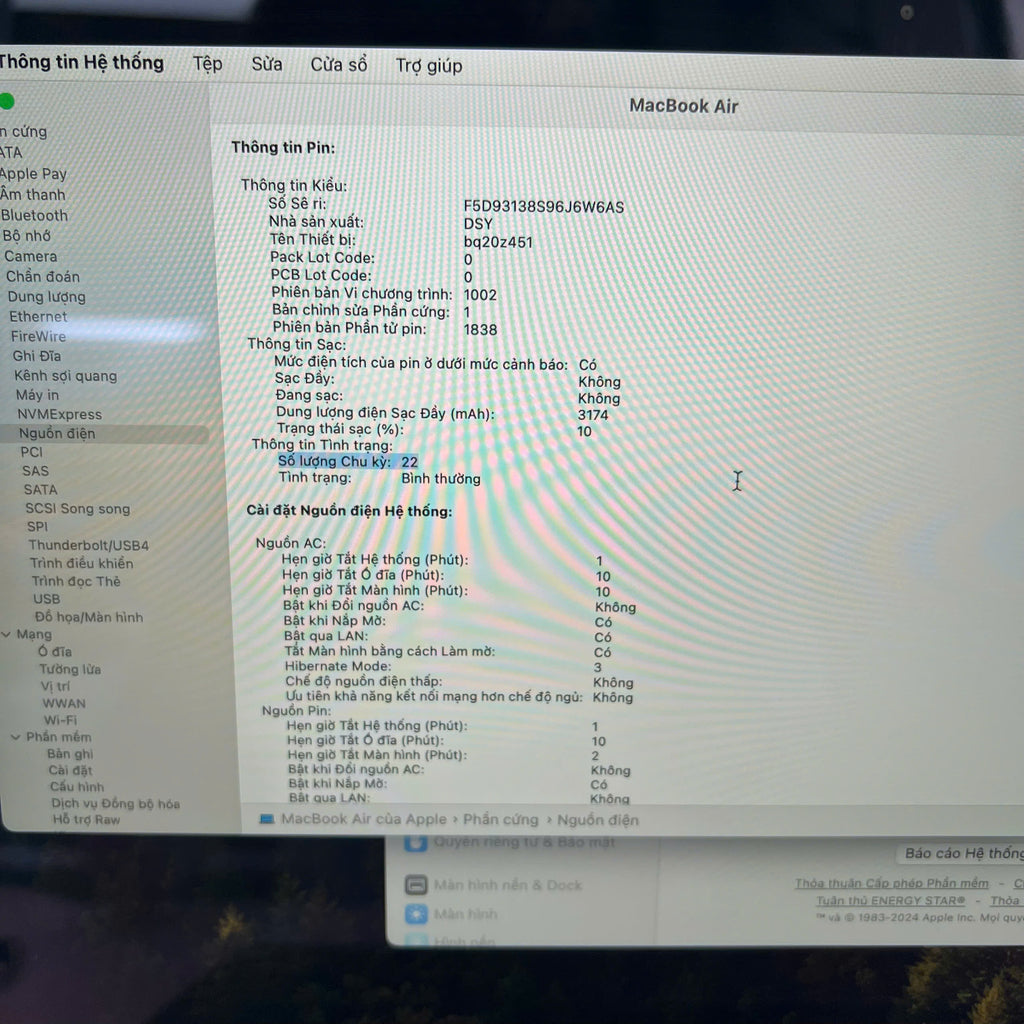Collapse the Phần mềm section chevron
The image size is (1024, 1024).
(16, 737)
